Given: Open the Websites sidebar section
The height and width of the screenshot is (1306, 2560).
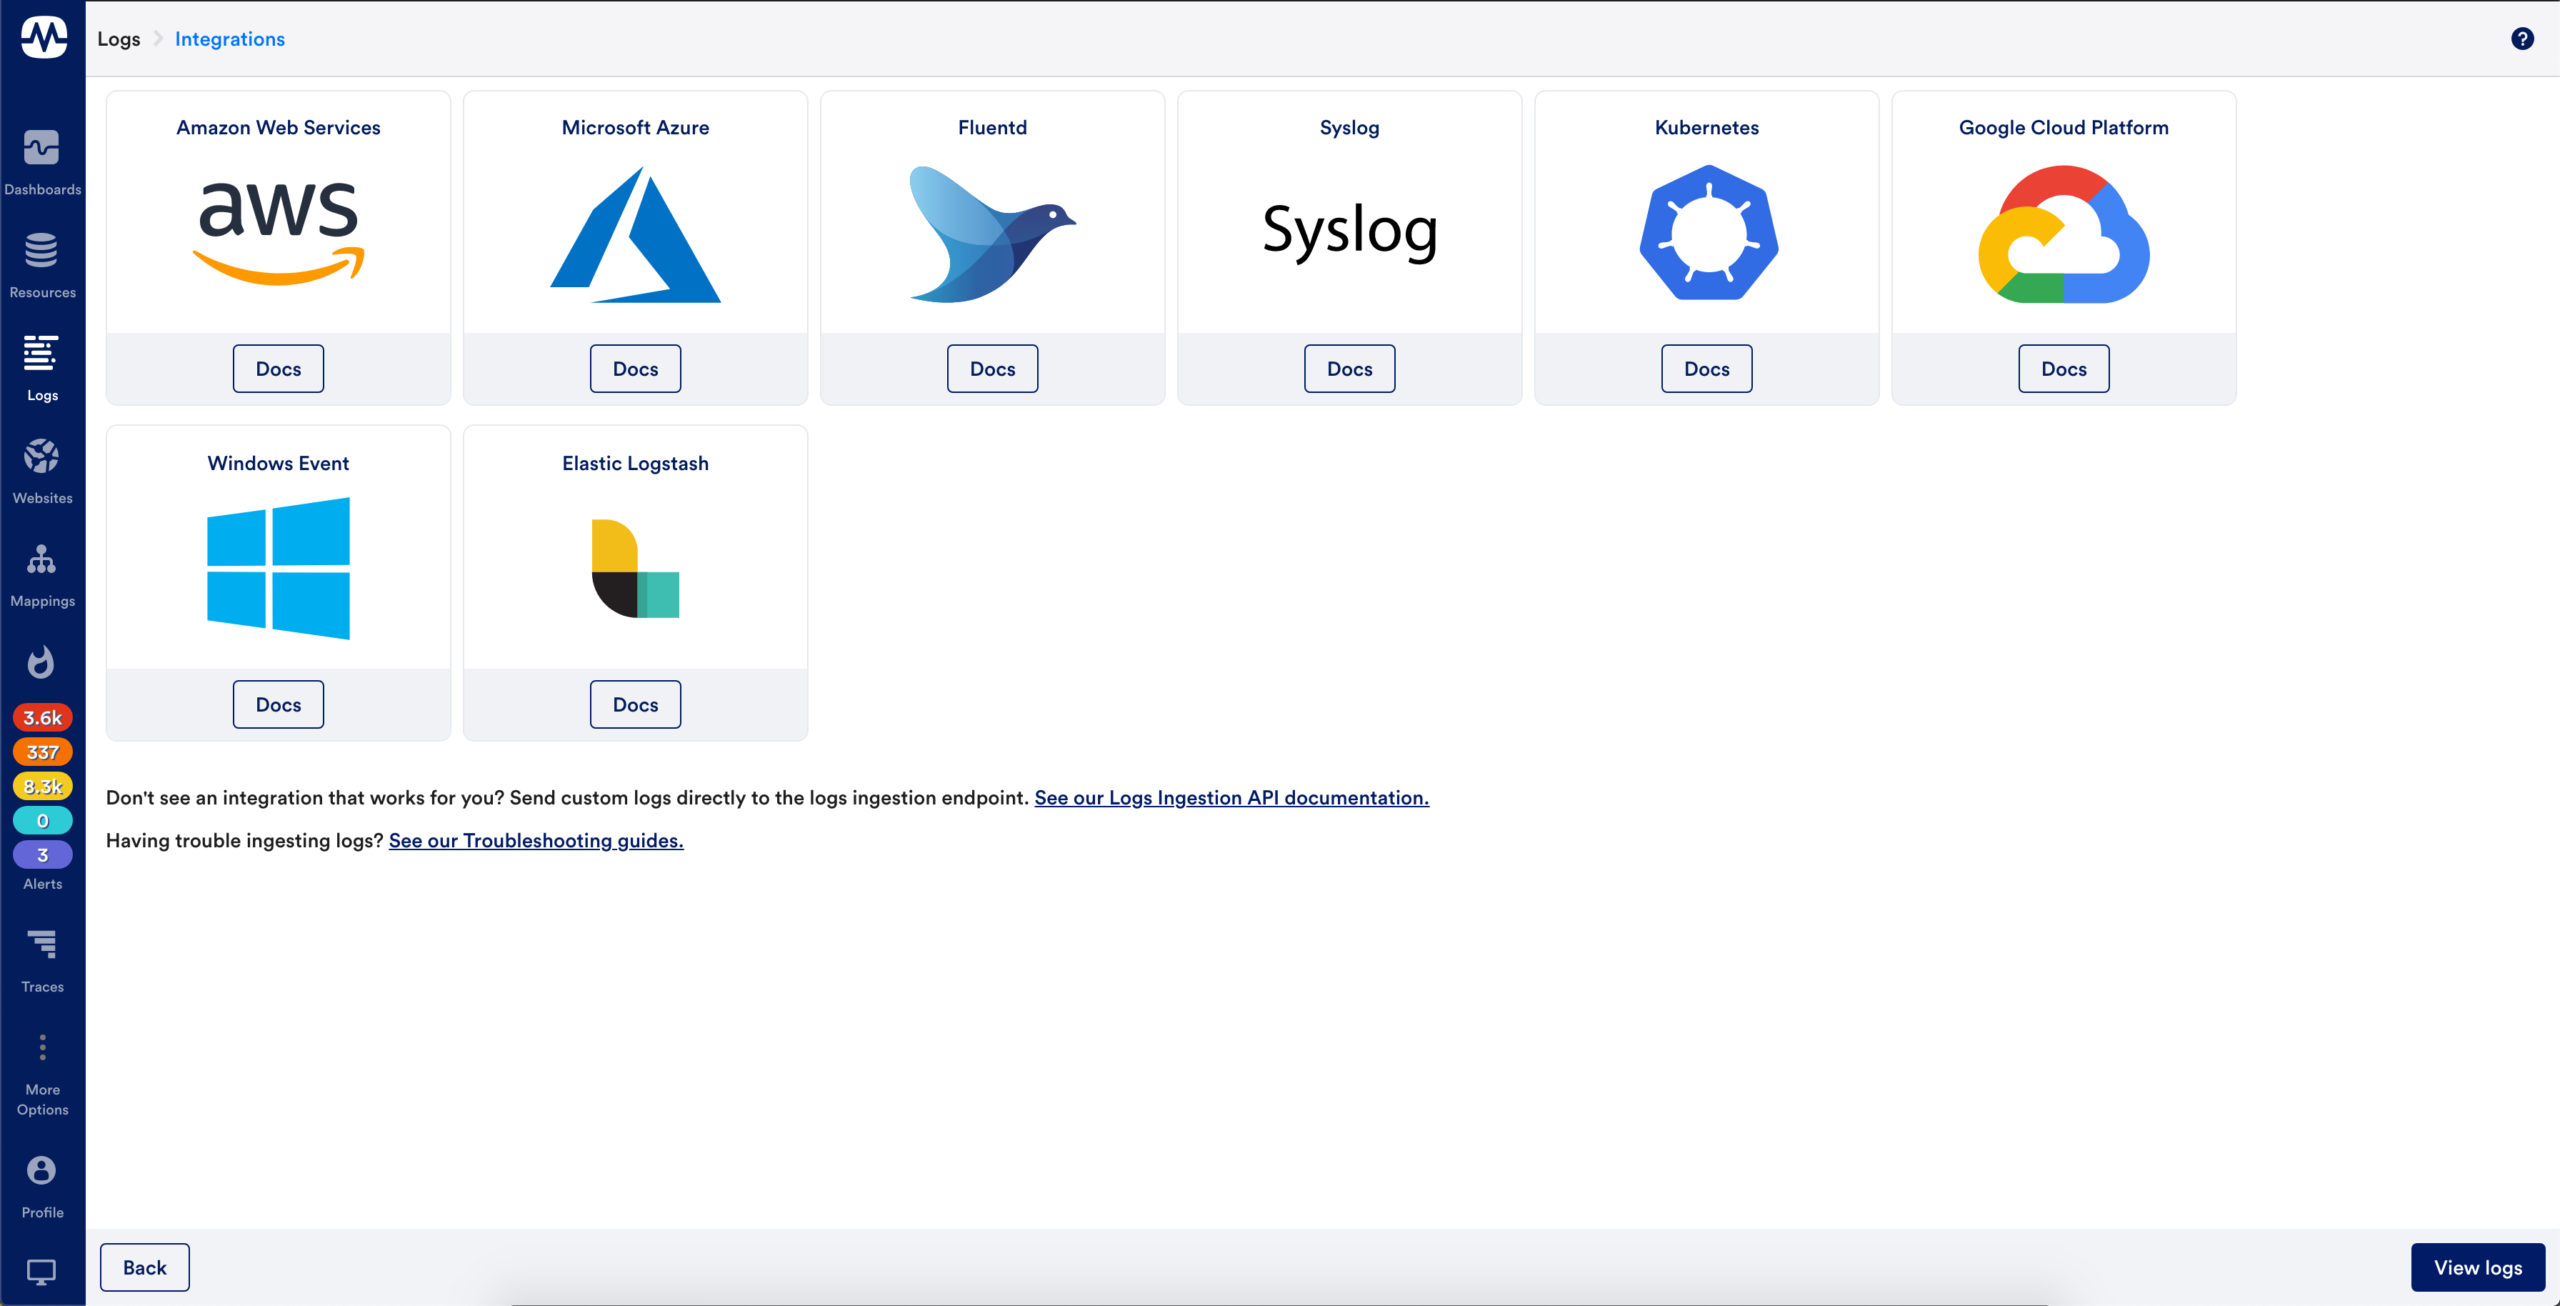Looking at the screenshot, I should point(42,471).
